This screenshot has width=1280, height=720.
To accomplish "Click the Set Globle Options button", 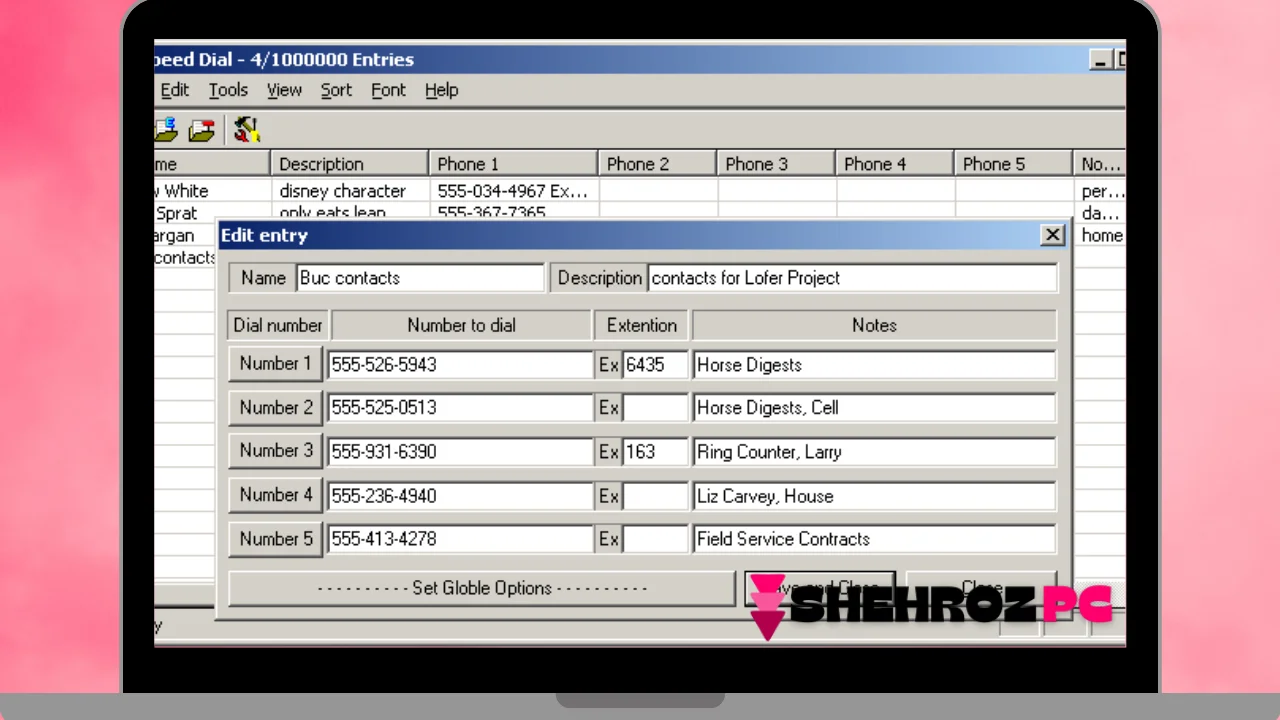I will 482,588.
